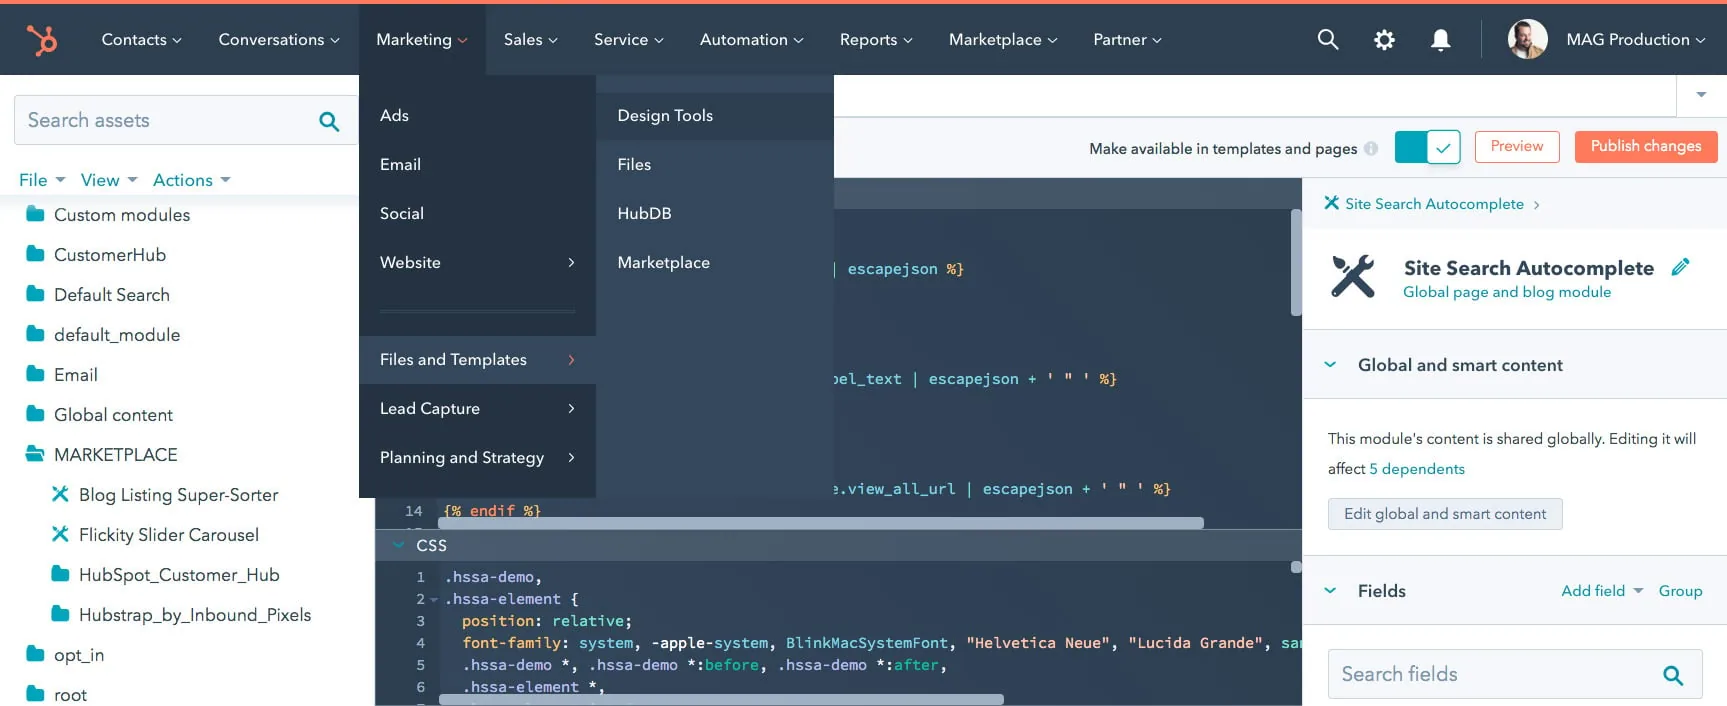
Task: Open the Actions dropdown menu
Action: click(192, 180)
